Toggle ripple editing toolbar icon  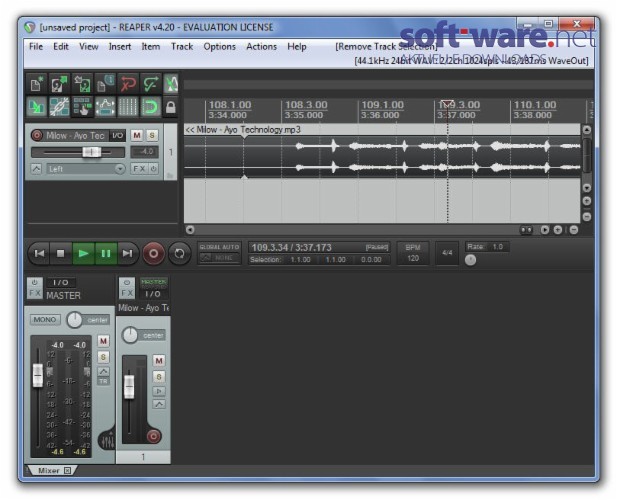coord(82,107)
